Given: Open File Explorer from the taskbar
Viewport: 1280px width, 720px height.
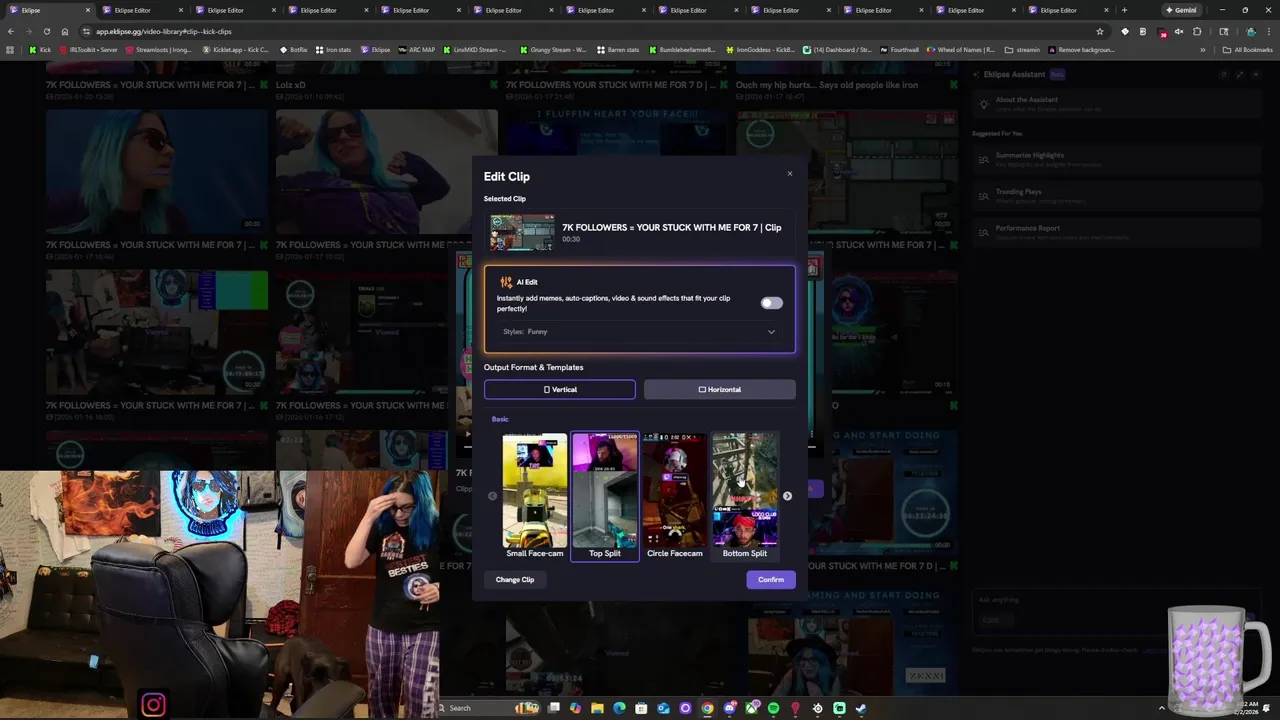Looking at the screenshot, I should tap(597, 708).
